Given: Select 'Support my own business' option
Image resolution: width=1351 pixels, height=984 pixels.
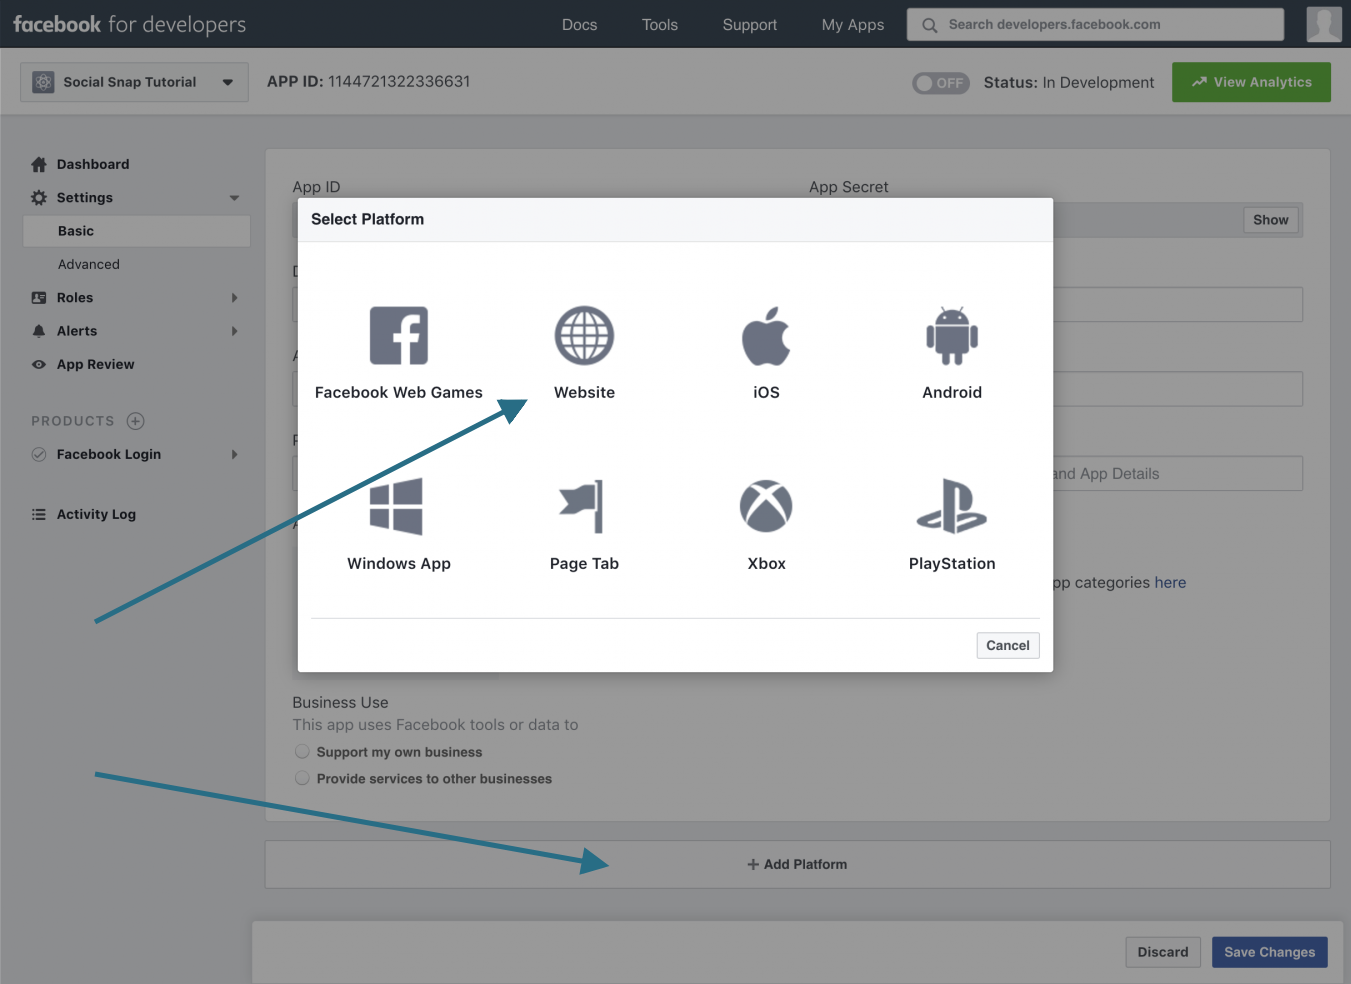Looking at the screenshot, I should (302, 751).
